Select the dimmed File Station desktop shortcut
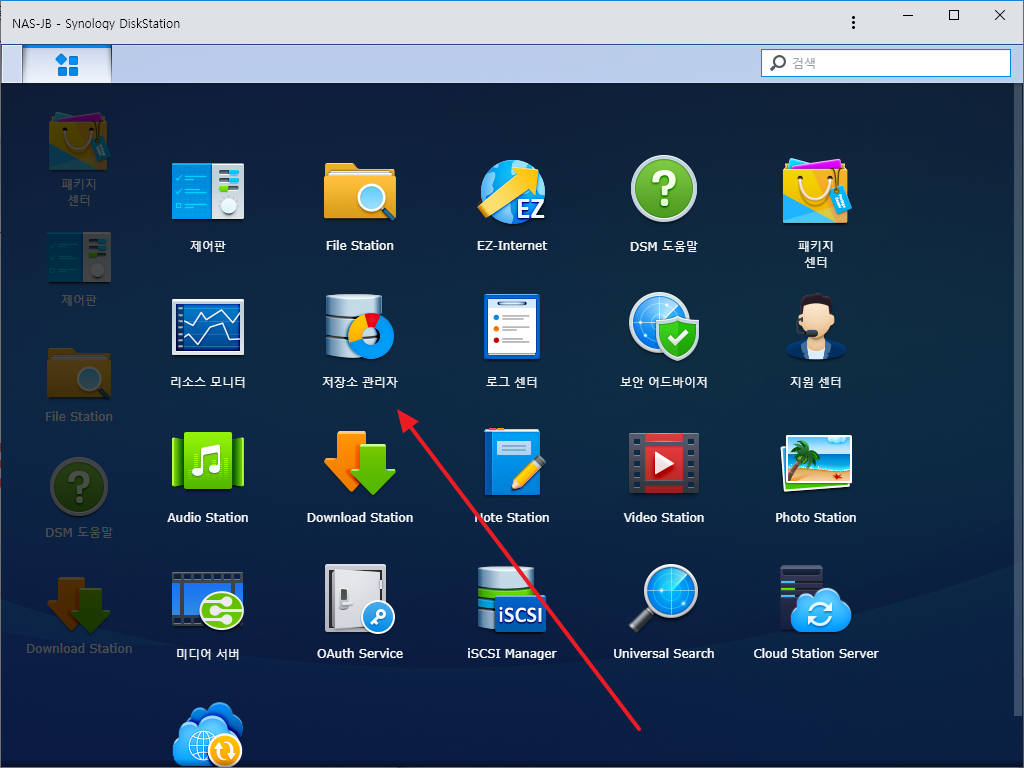Viewport: 1024px width, 768px height. pos(79,385)
